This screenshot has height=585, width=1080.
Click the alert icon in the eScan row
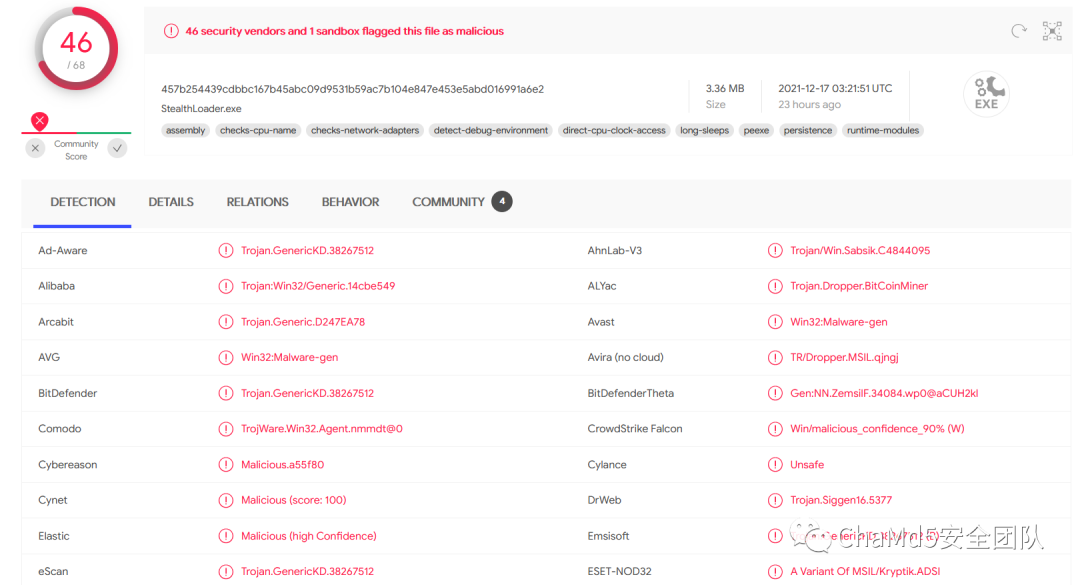click(x=226, y=571)
